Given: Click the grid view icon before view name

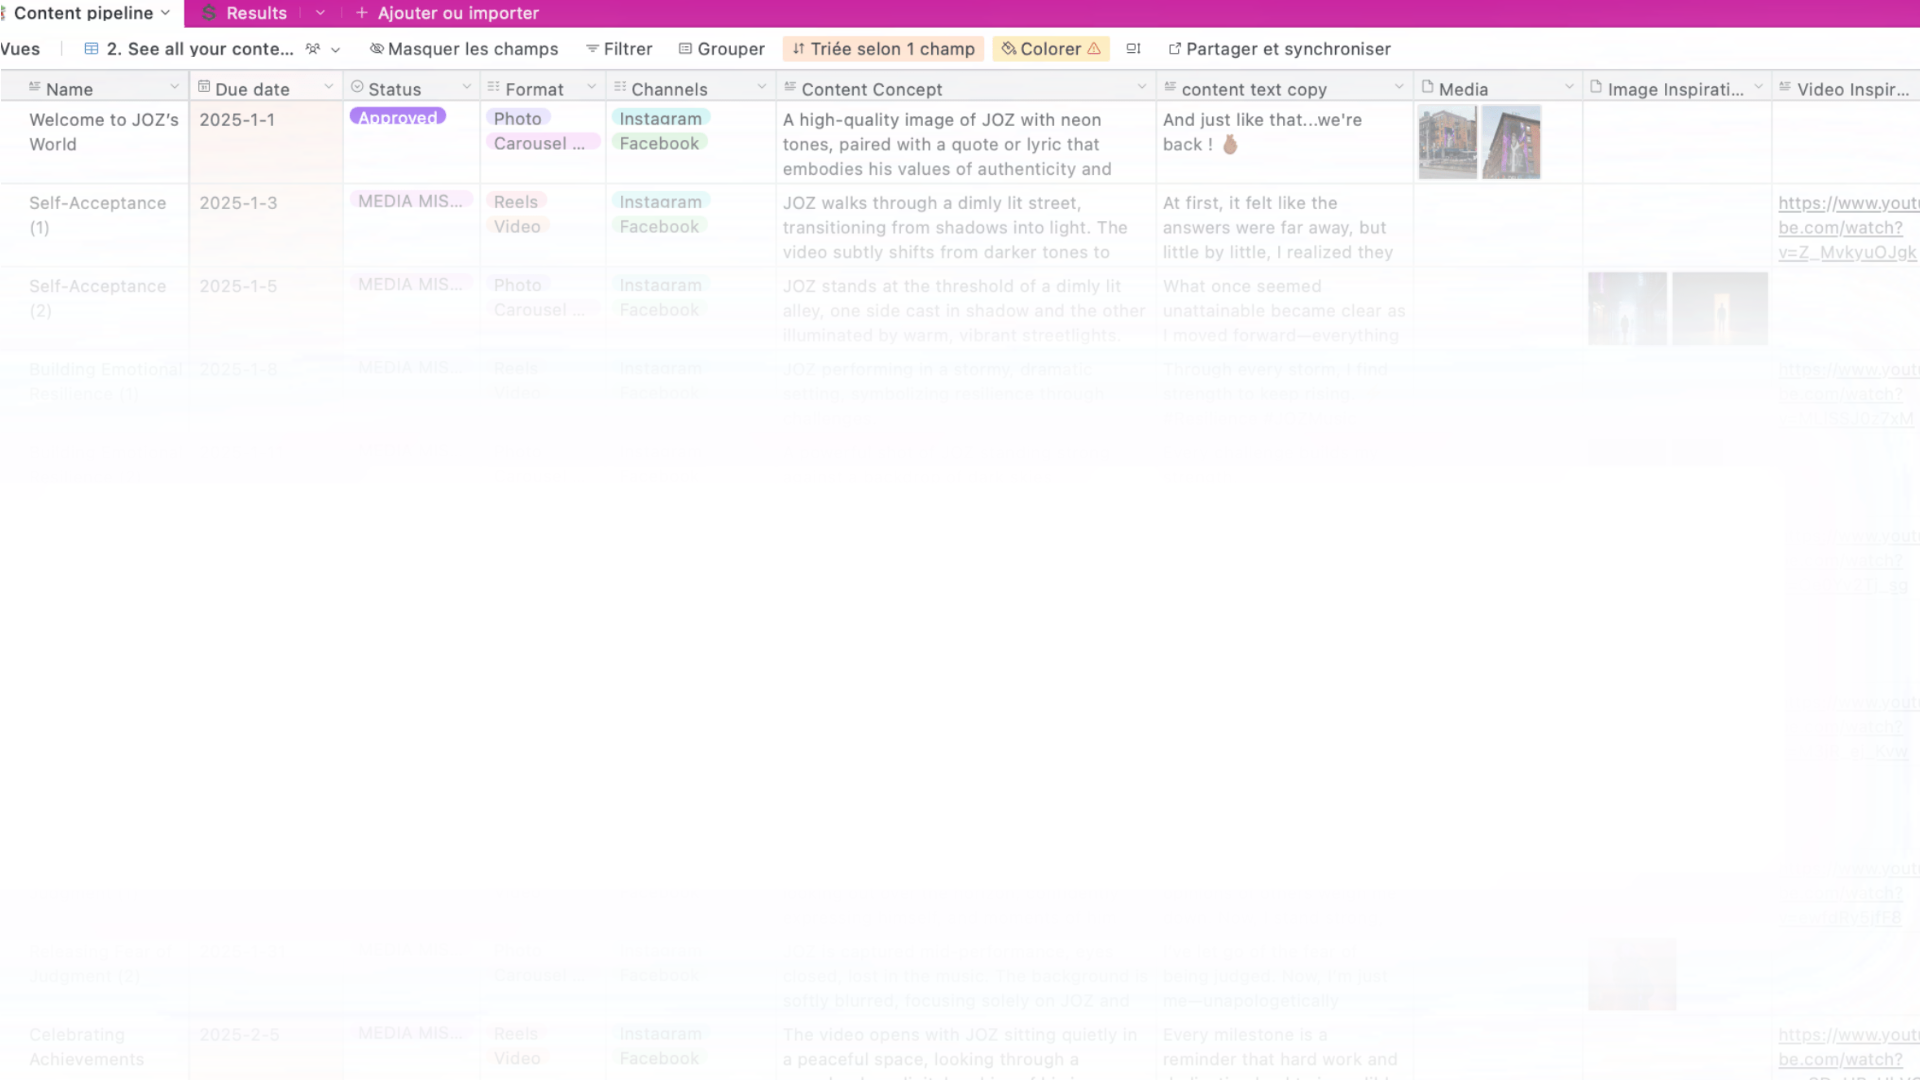Looking at the screenshot, I should (91, 48).
